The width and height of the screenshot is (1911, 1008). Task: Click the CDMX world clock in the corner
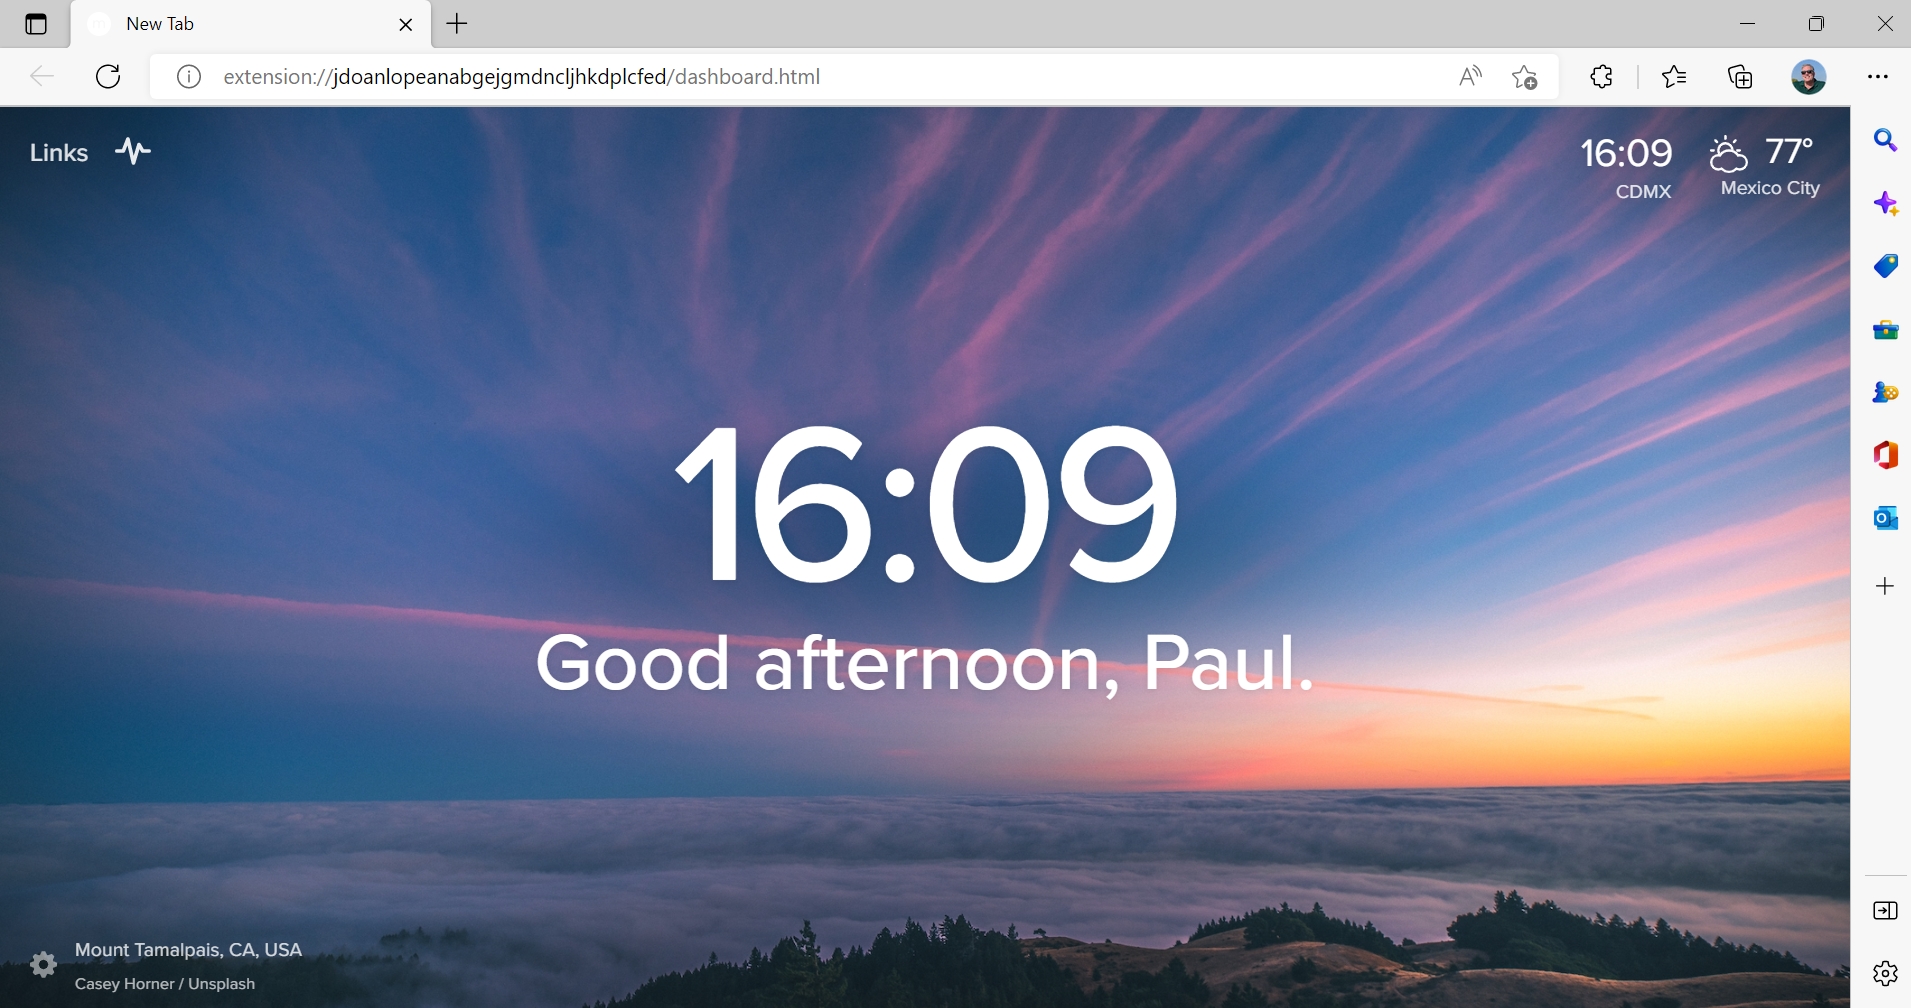tap(1626, 166)
